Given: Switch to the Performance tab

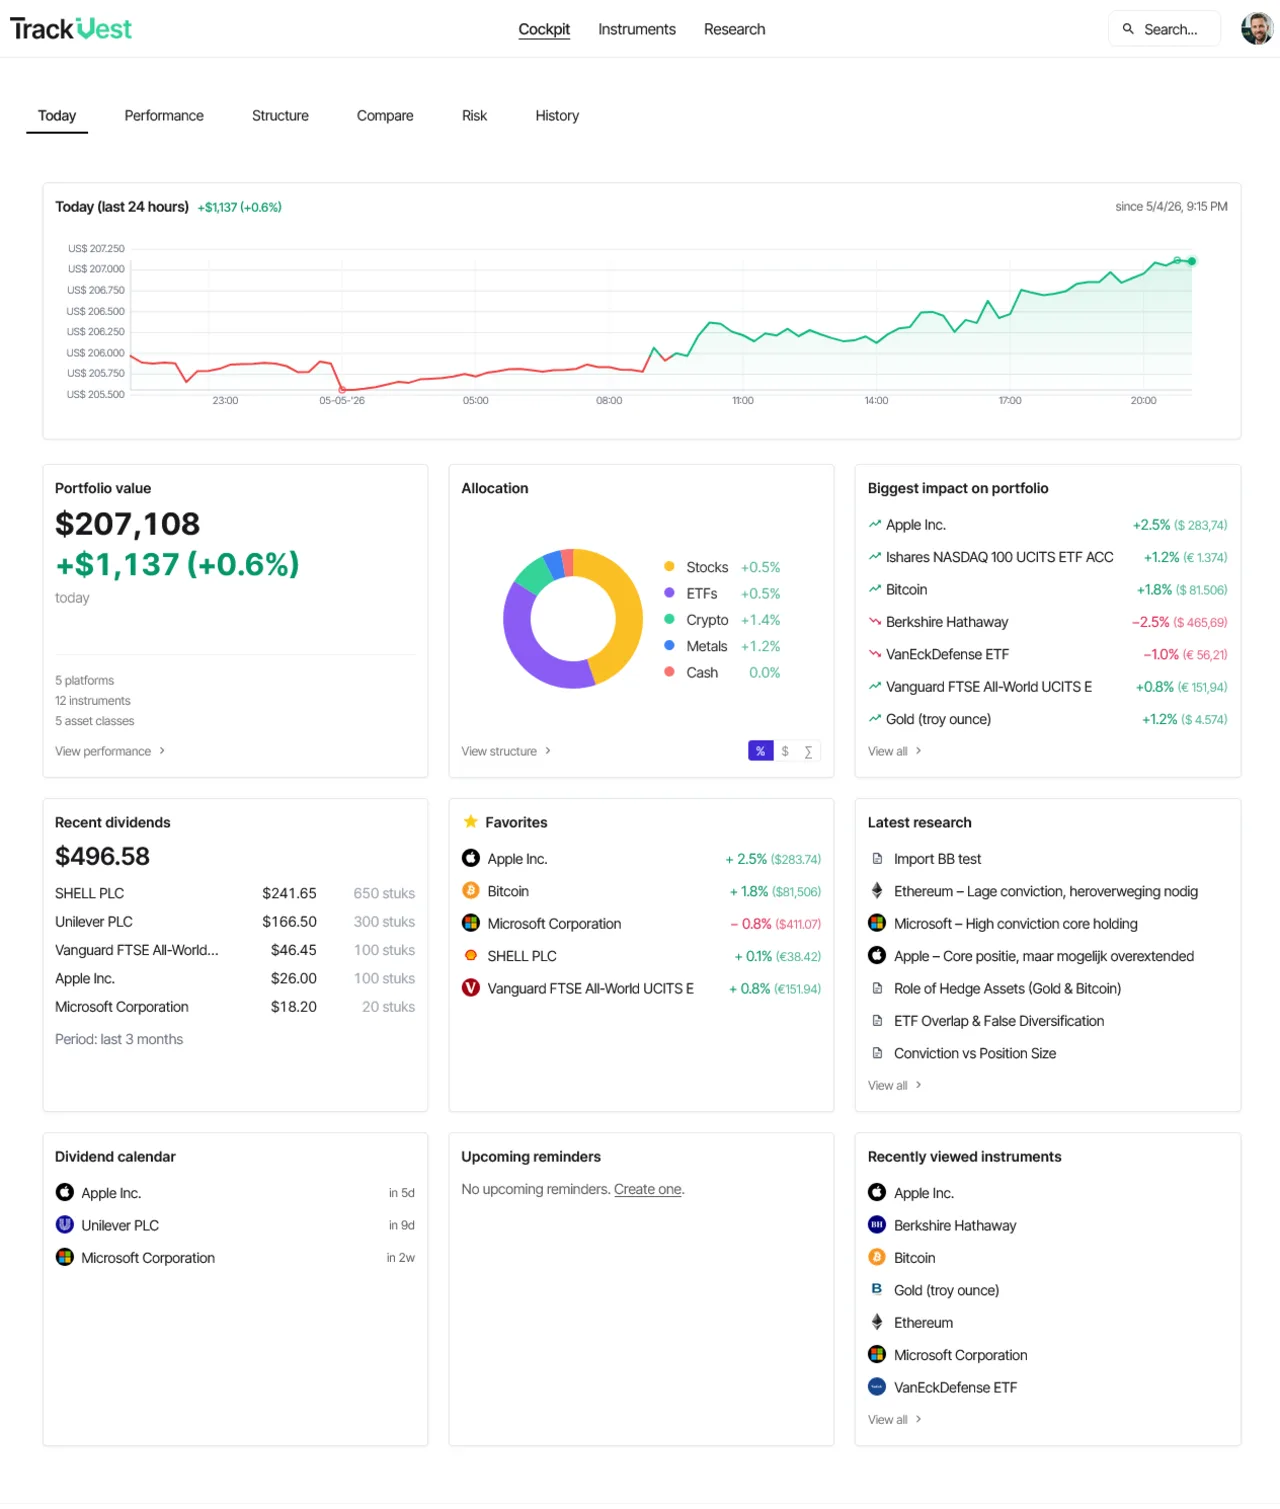Looking at the screenshot, I should coord(164,116).
